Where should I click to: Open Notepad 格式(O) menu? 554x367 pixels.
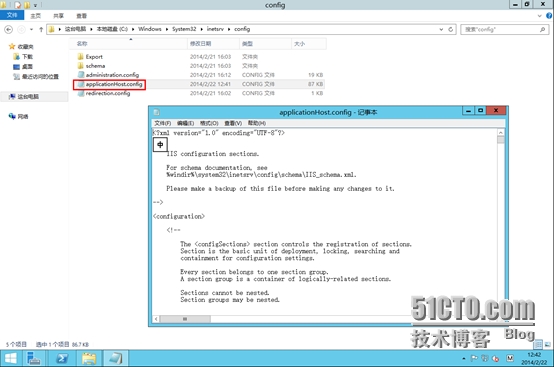click(209, 123)
